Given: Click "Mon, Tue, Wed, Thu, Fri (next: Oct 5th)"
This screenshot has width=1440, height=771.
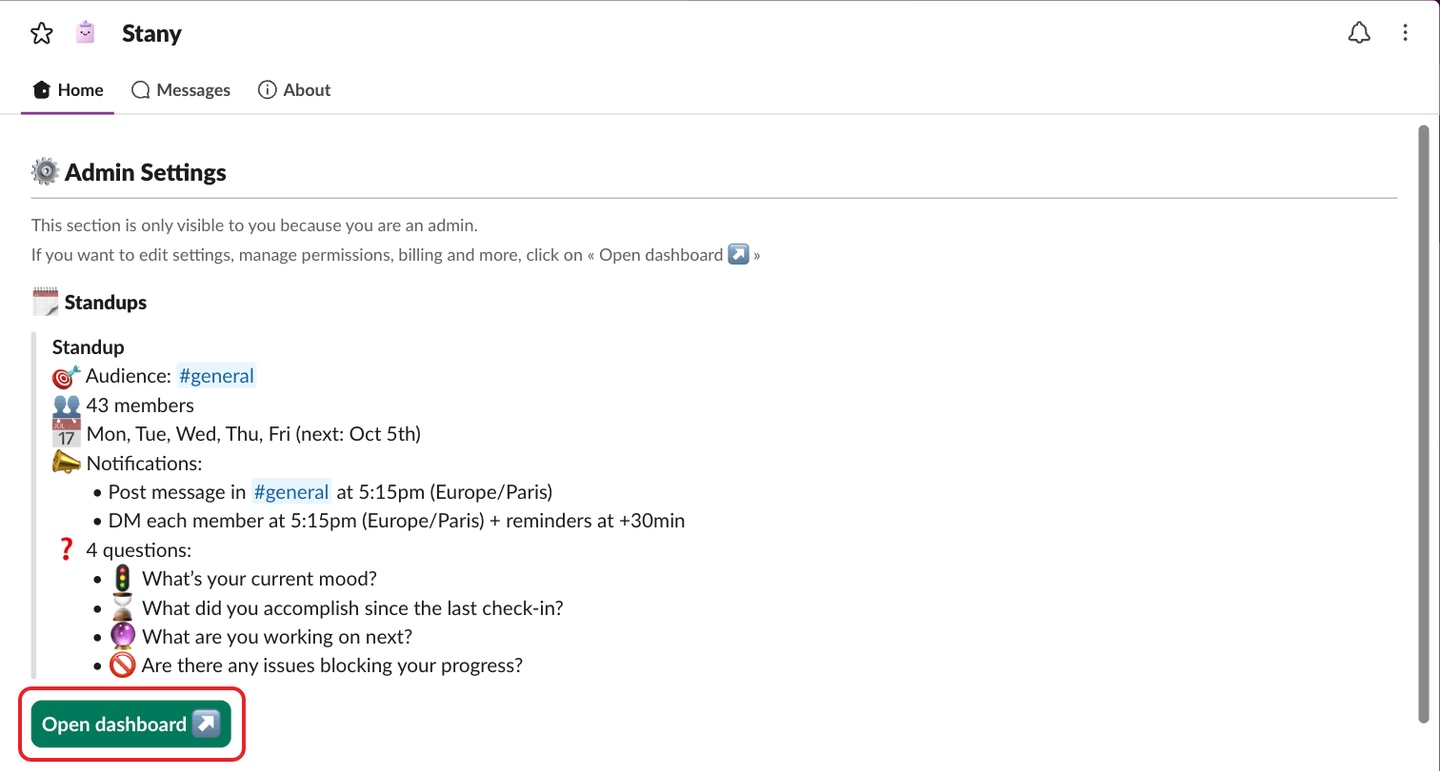Looking at the screenshot, I should 253,434.
